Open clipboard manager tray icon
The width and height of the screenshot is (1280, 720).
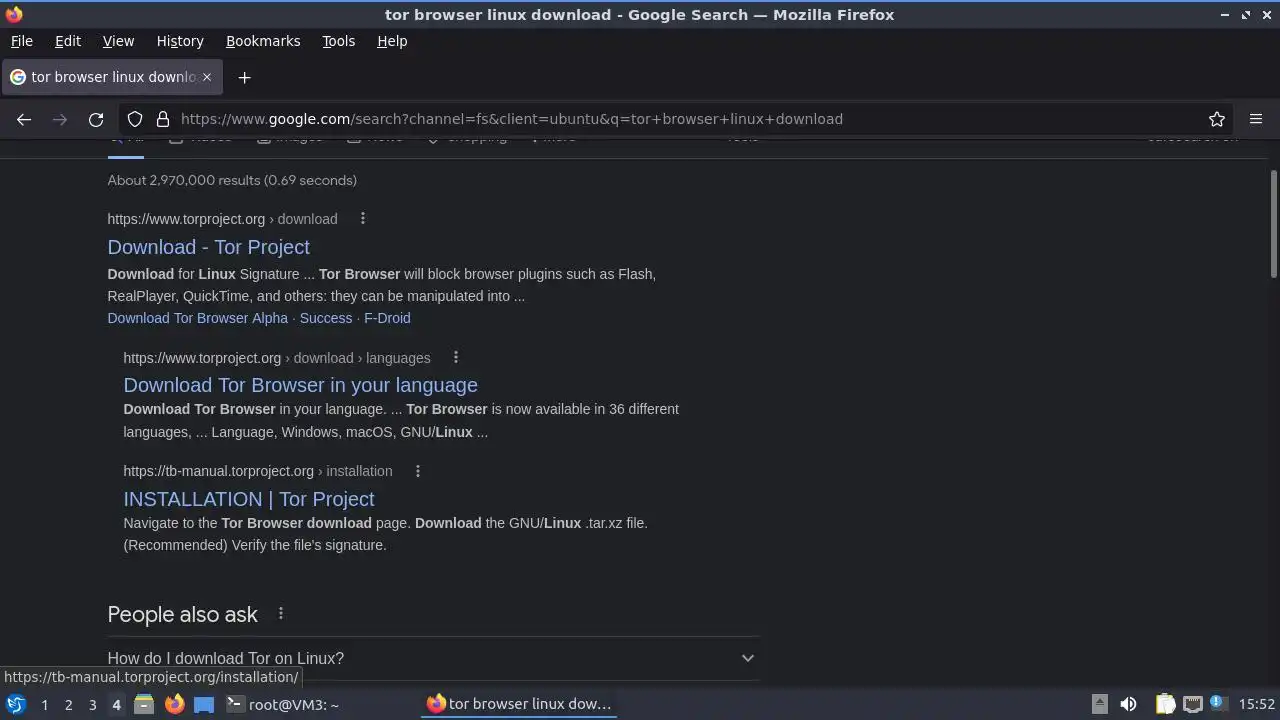1165,704
